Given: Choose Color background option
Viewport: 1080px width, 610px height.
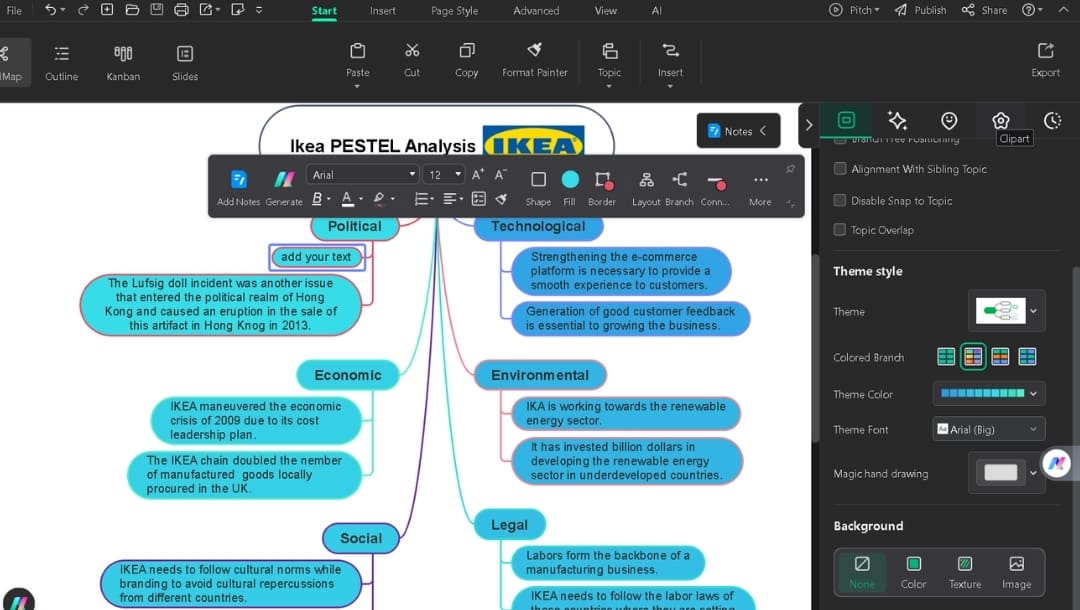Looking at the screenshot, I should tap(913, 572).
